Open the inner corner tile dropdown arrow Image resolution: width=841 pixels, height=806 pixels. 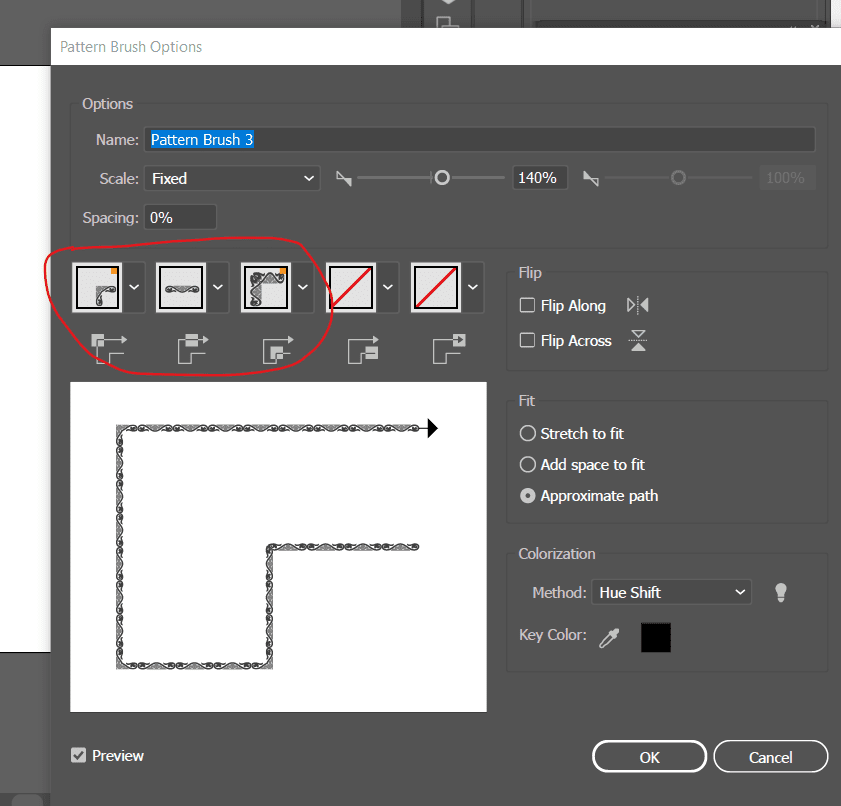click(x=303, y=287)
